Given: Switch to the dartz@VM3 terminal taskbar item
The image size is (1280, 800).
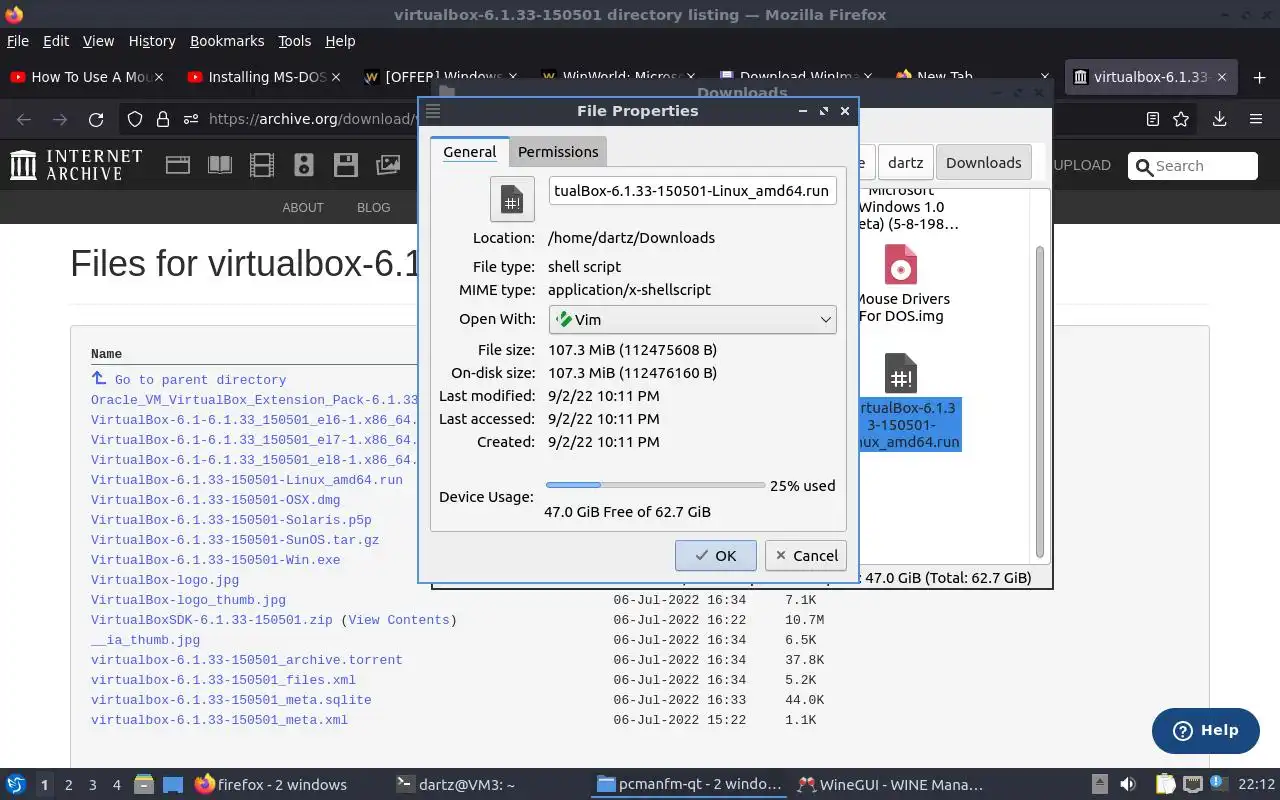Looking at the screenshot, I should click(x=455, y=785).
